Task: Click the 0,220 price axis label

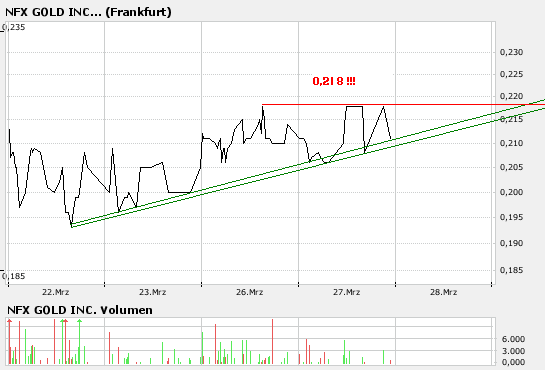Action: pyautogui.click(x=511, y=96)
